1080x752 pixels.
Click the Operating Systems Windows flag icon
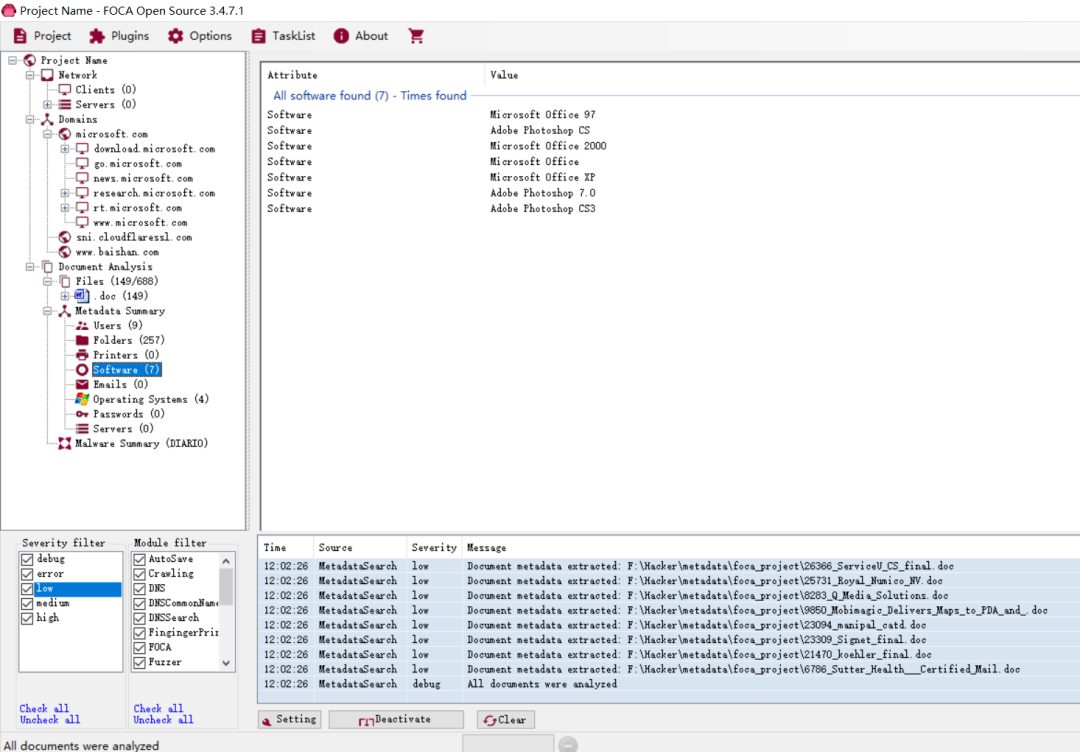82,399
